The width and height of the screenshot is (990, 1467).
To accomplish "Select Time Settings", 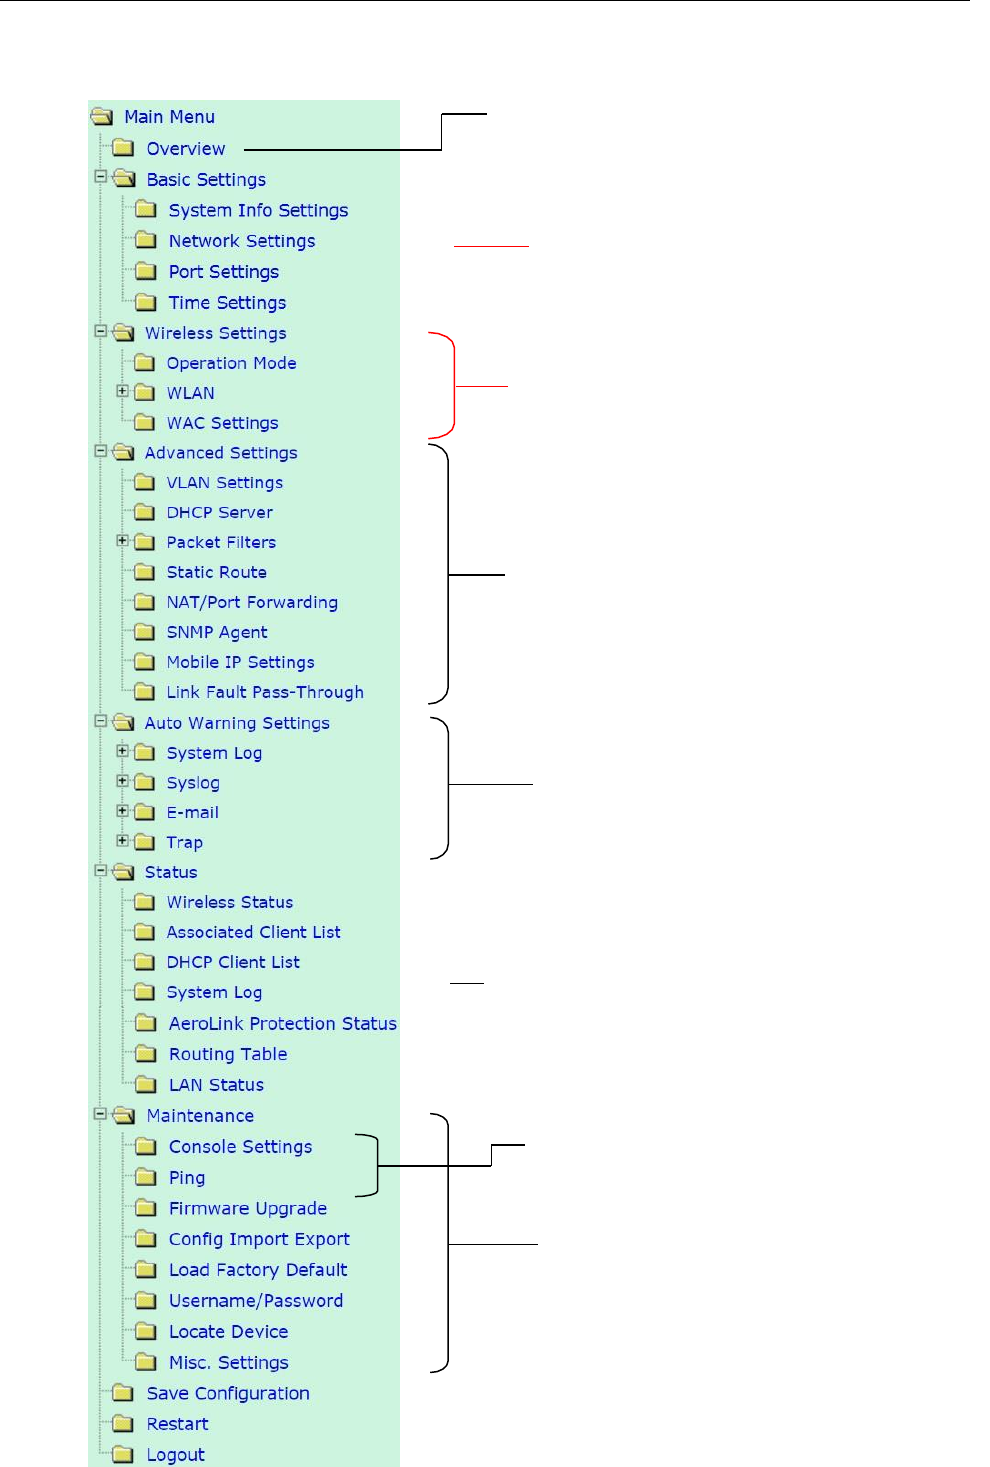I will tap(227, 303).
